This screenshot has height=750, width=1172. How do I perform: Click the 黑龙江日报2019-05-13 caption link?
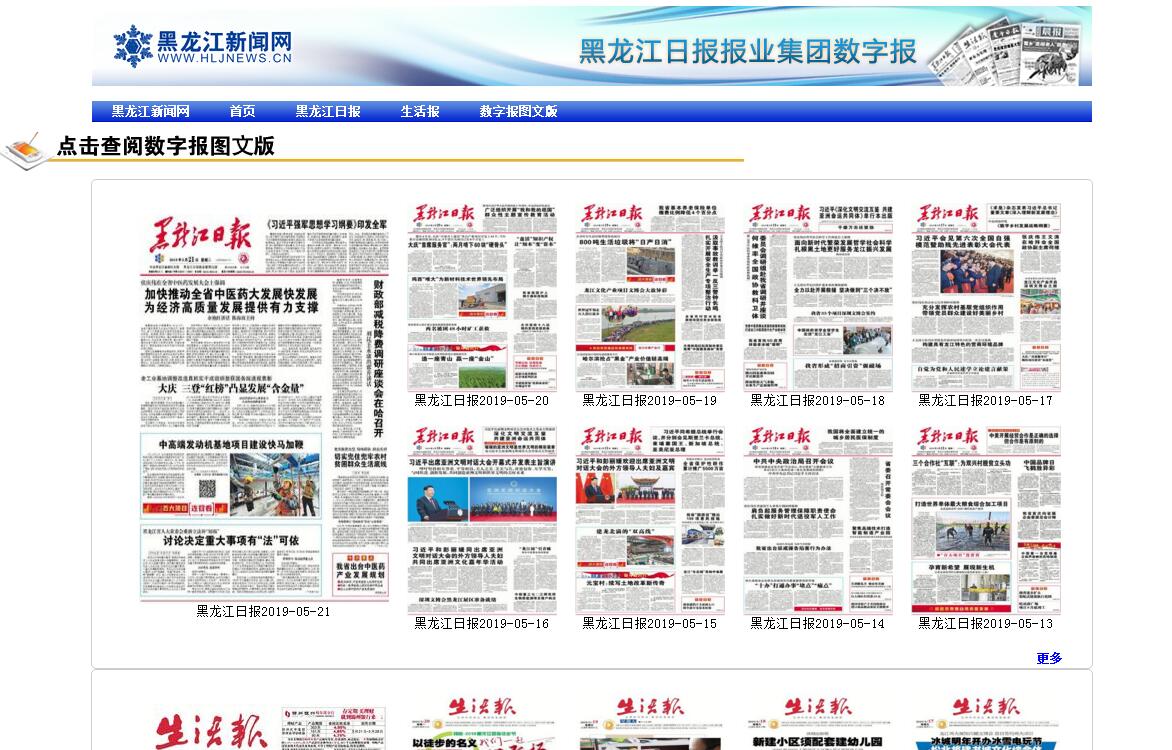click(x=986, y=623)
